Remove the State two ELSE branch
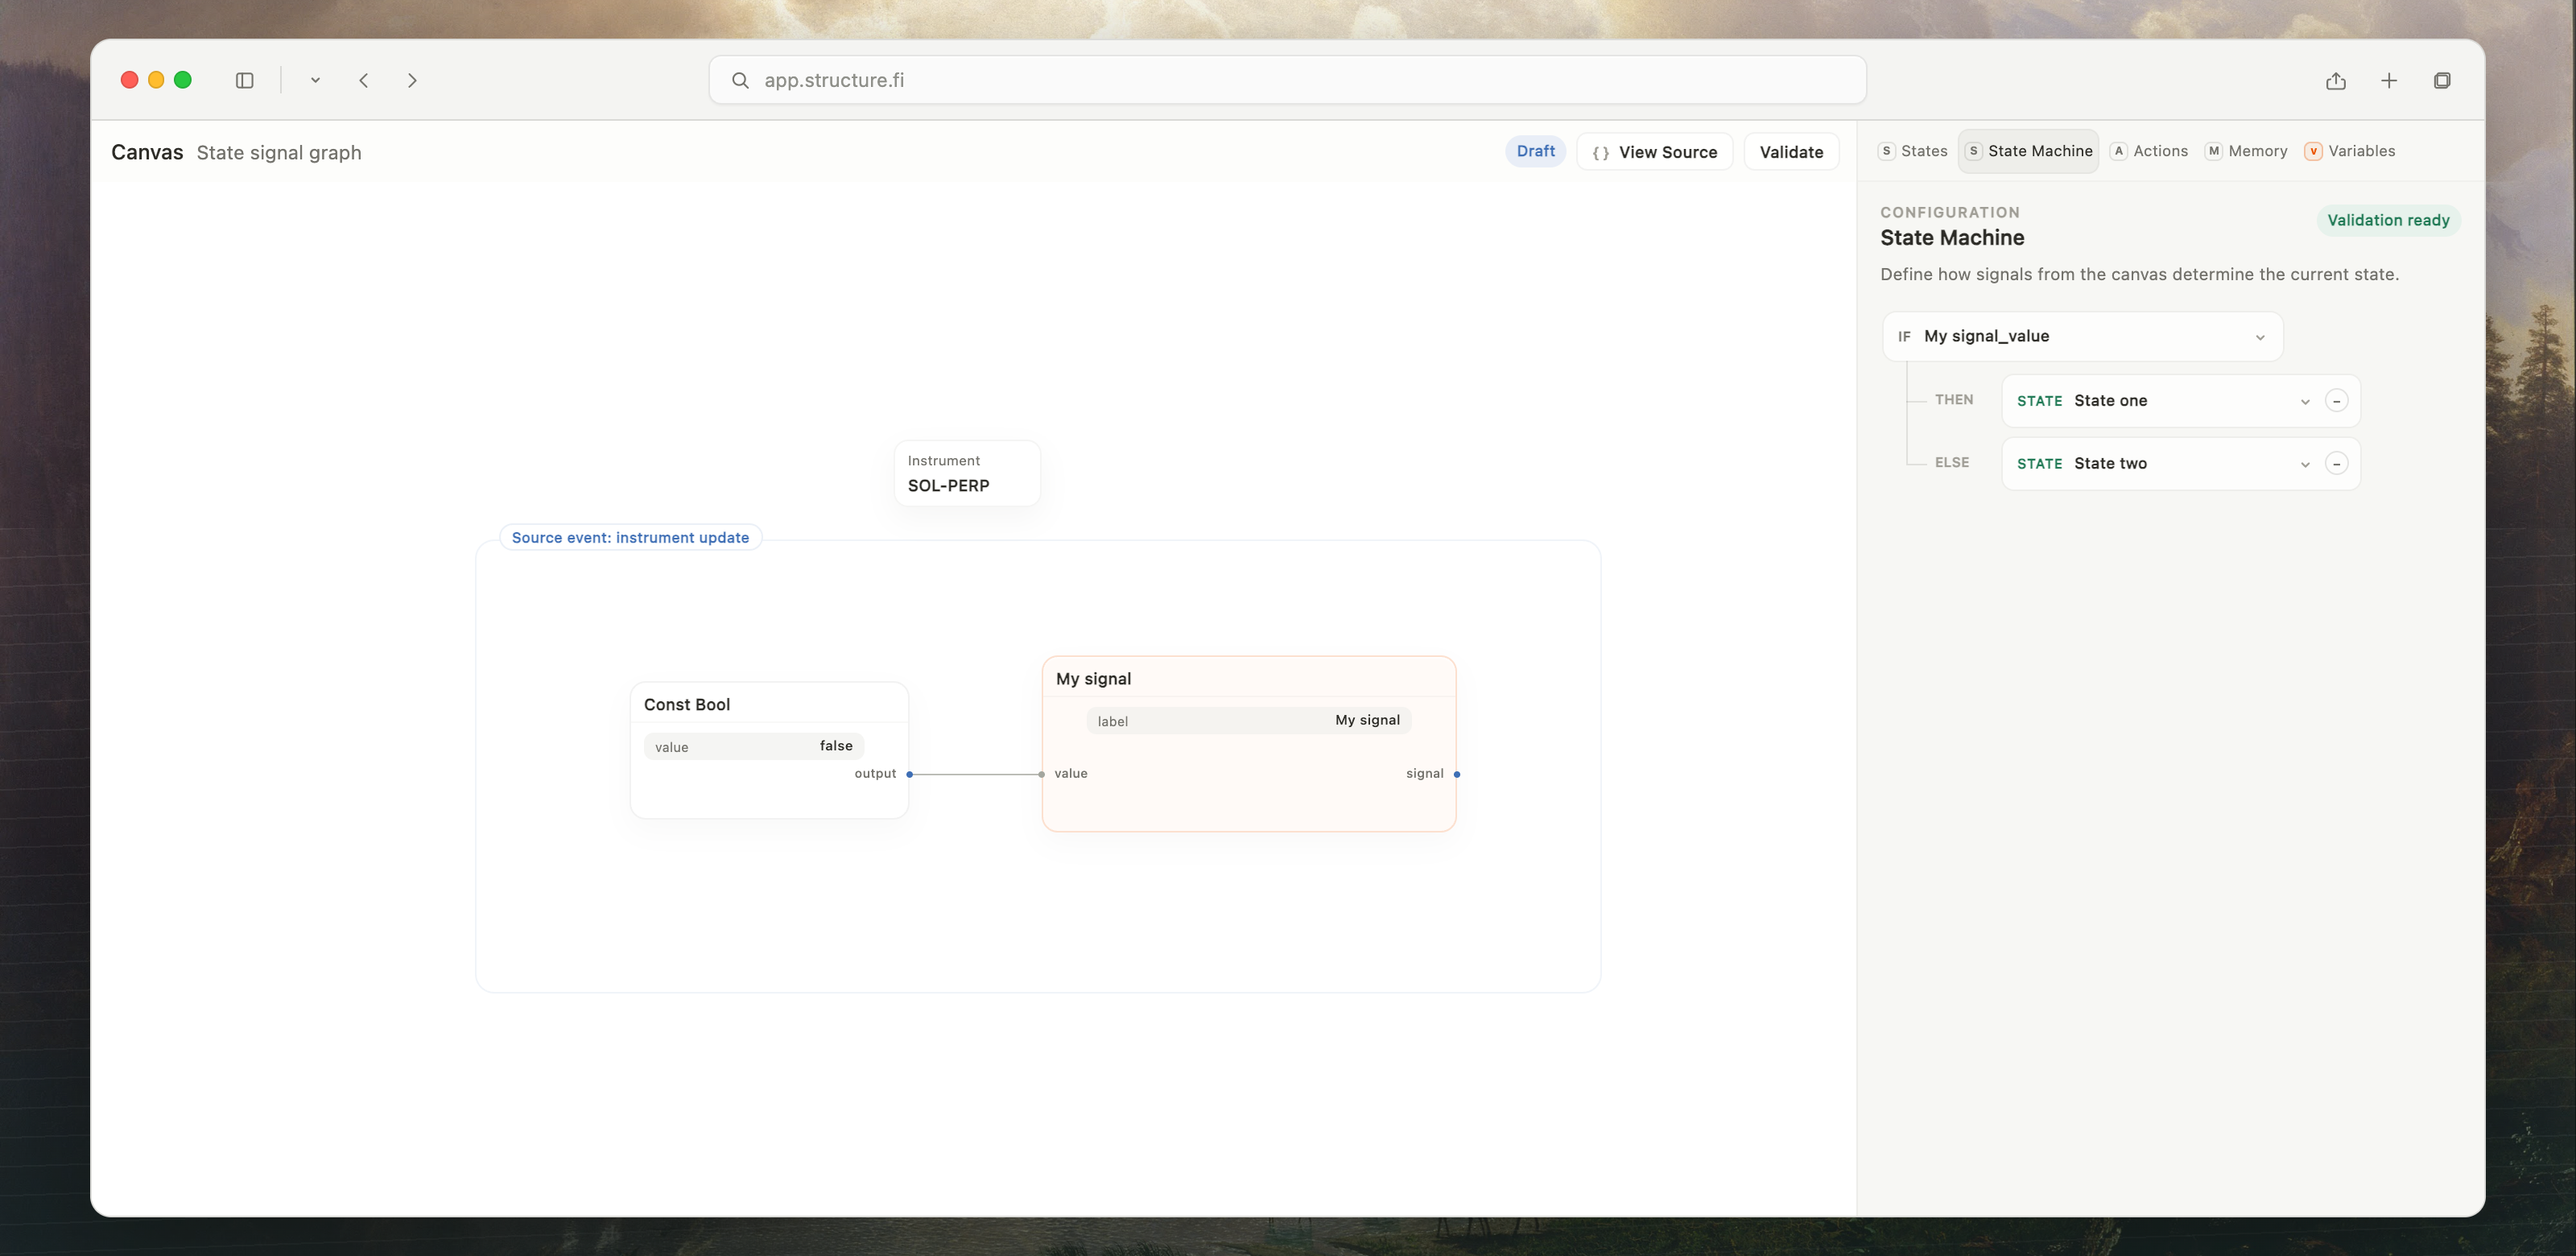This screenshot has width=2576, height=1256. [2336, 464]
